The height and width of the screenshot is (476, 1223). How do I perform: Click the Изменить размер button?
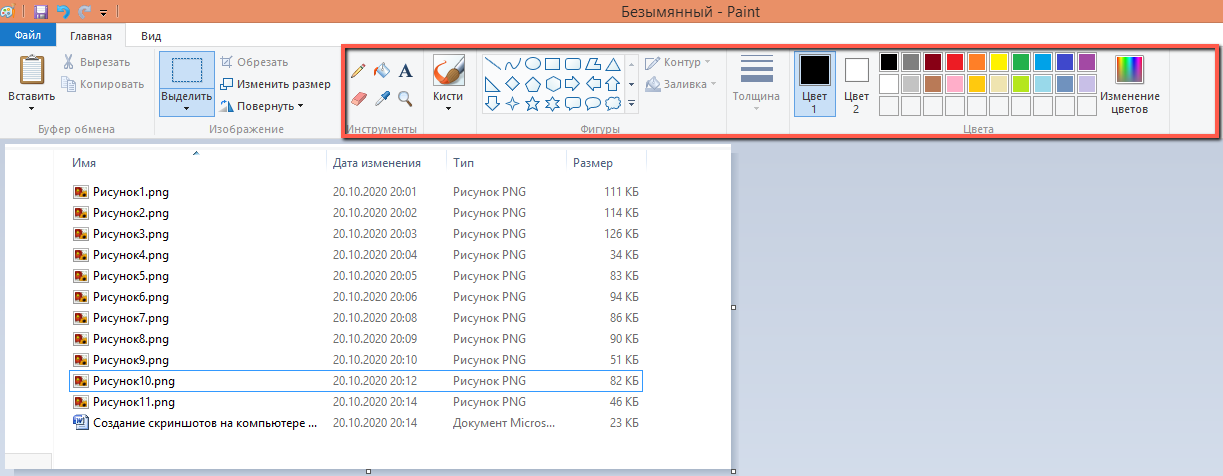coord(276,84)
